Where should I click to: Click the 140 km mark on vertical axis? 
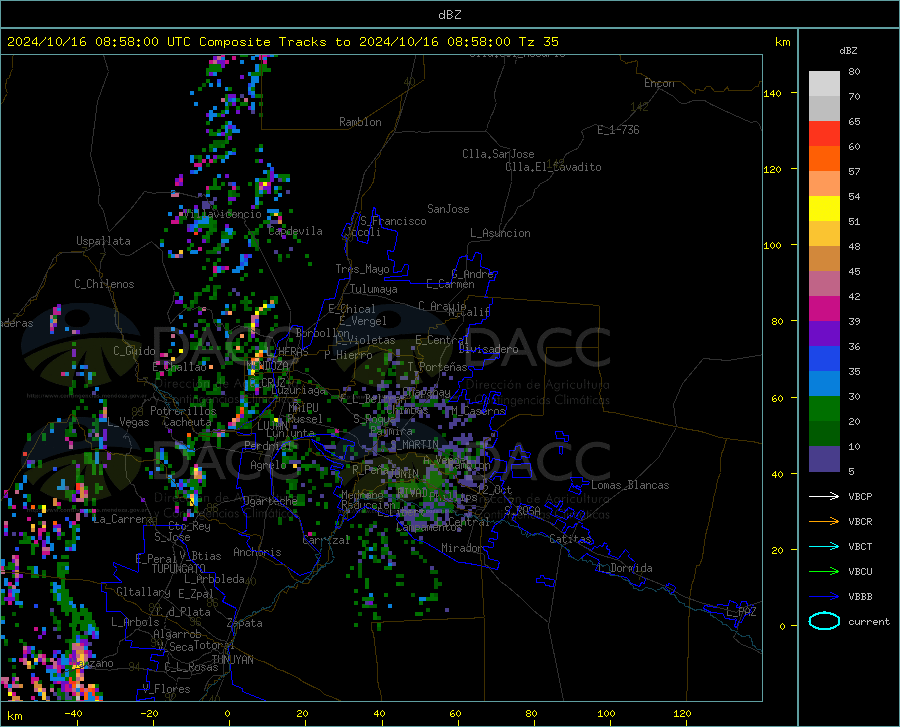click(x=772, y=93)
